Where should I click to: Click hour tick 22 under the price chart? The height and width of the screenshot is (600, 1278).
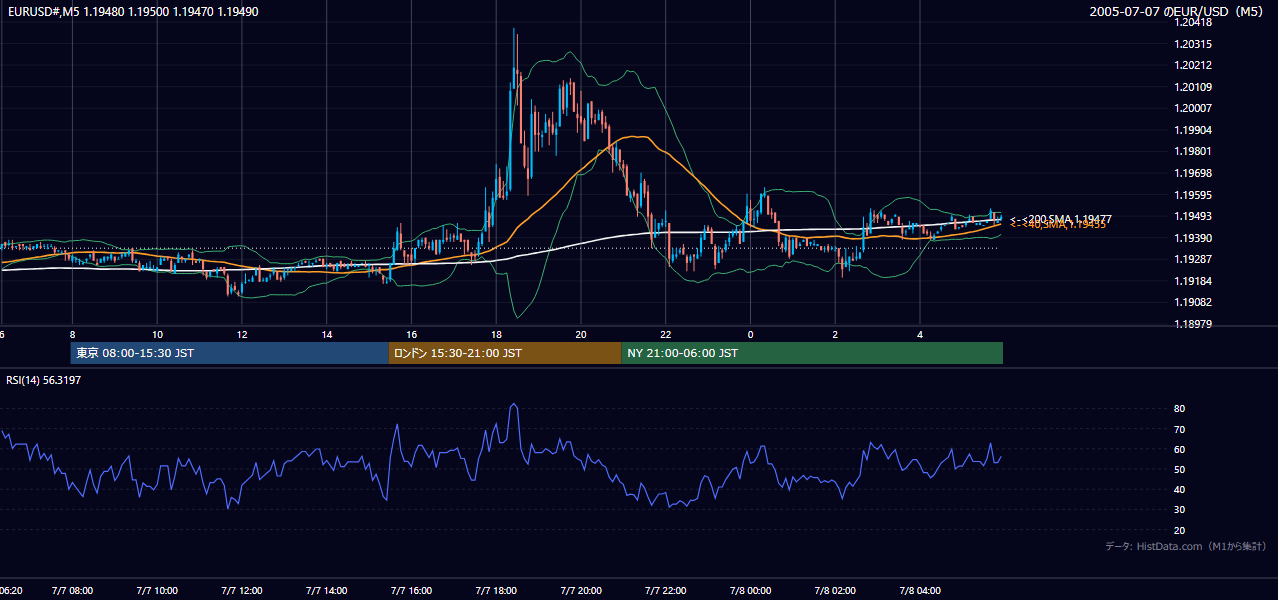tap(665, 334)
